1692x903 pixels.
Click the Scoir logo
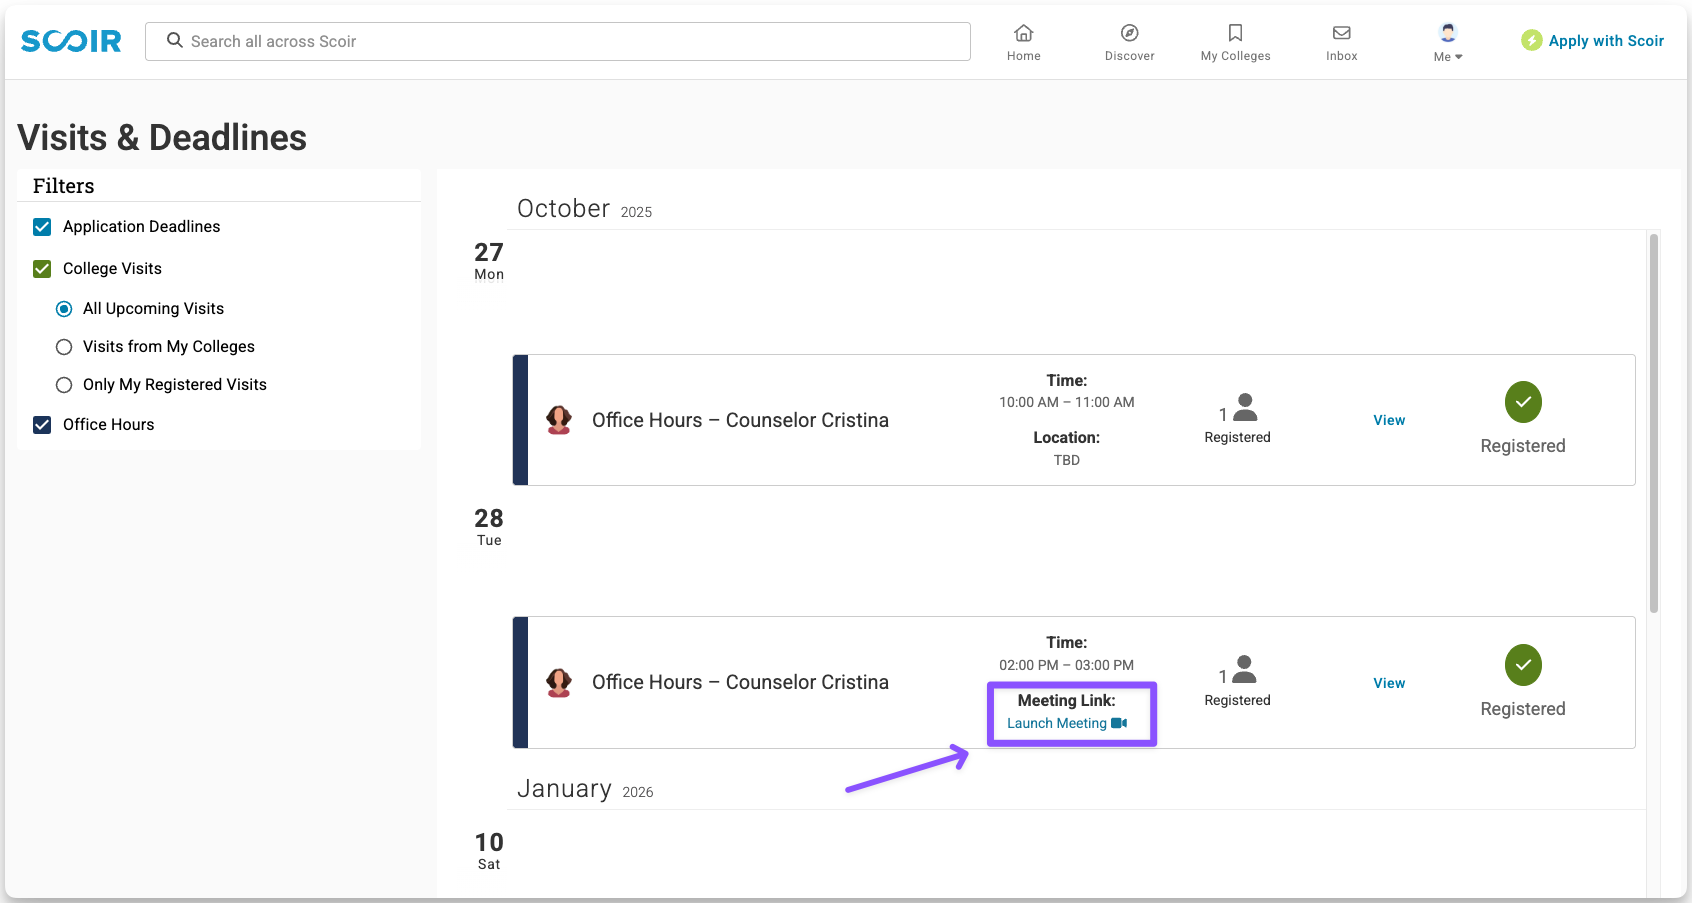pos(71,41)
